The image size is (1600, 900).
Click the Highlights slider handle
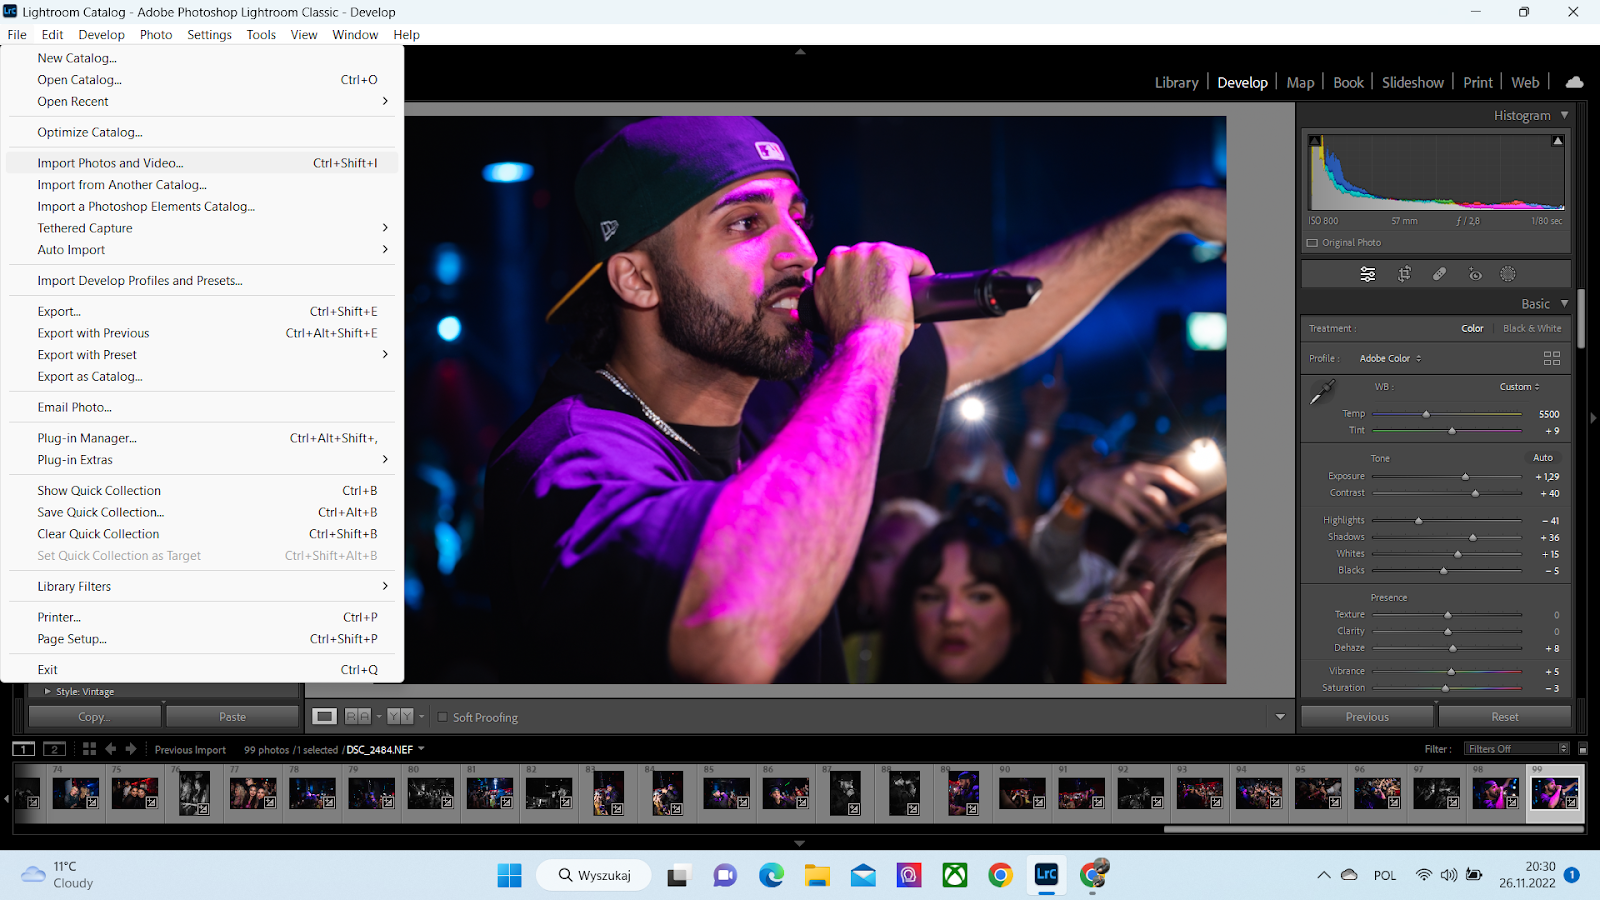pyautogui.click(x=1418, y=521)
